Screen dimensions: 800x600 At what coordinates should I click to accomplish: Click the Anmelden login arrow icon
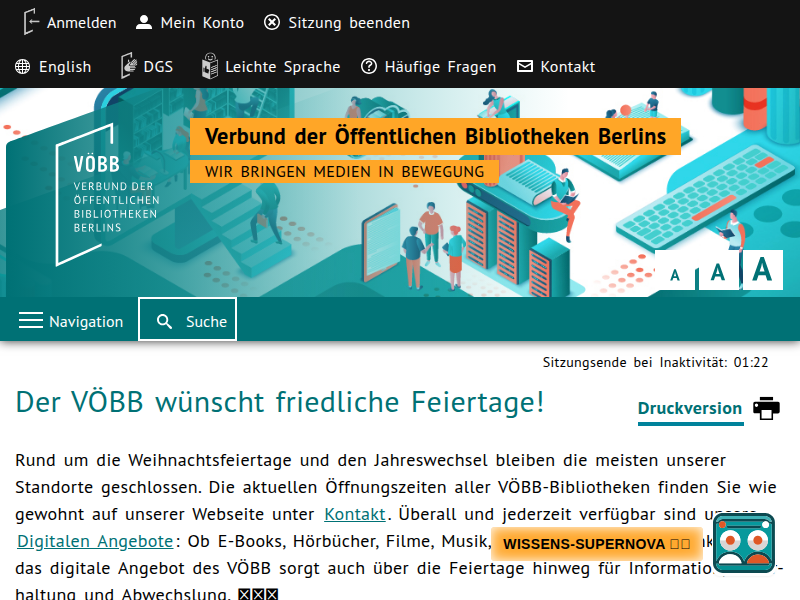32,22
